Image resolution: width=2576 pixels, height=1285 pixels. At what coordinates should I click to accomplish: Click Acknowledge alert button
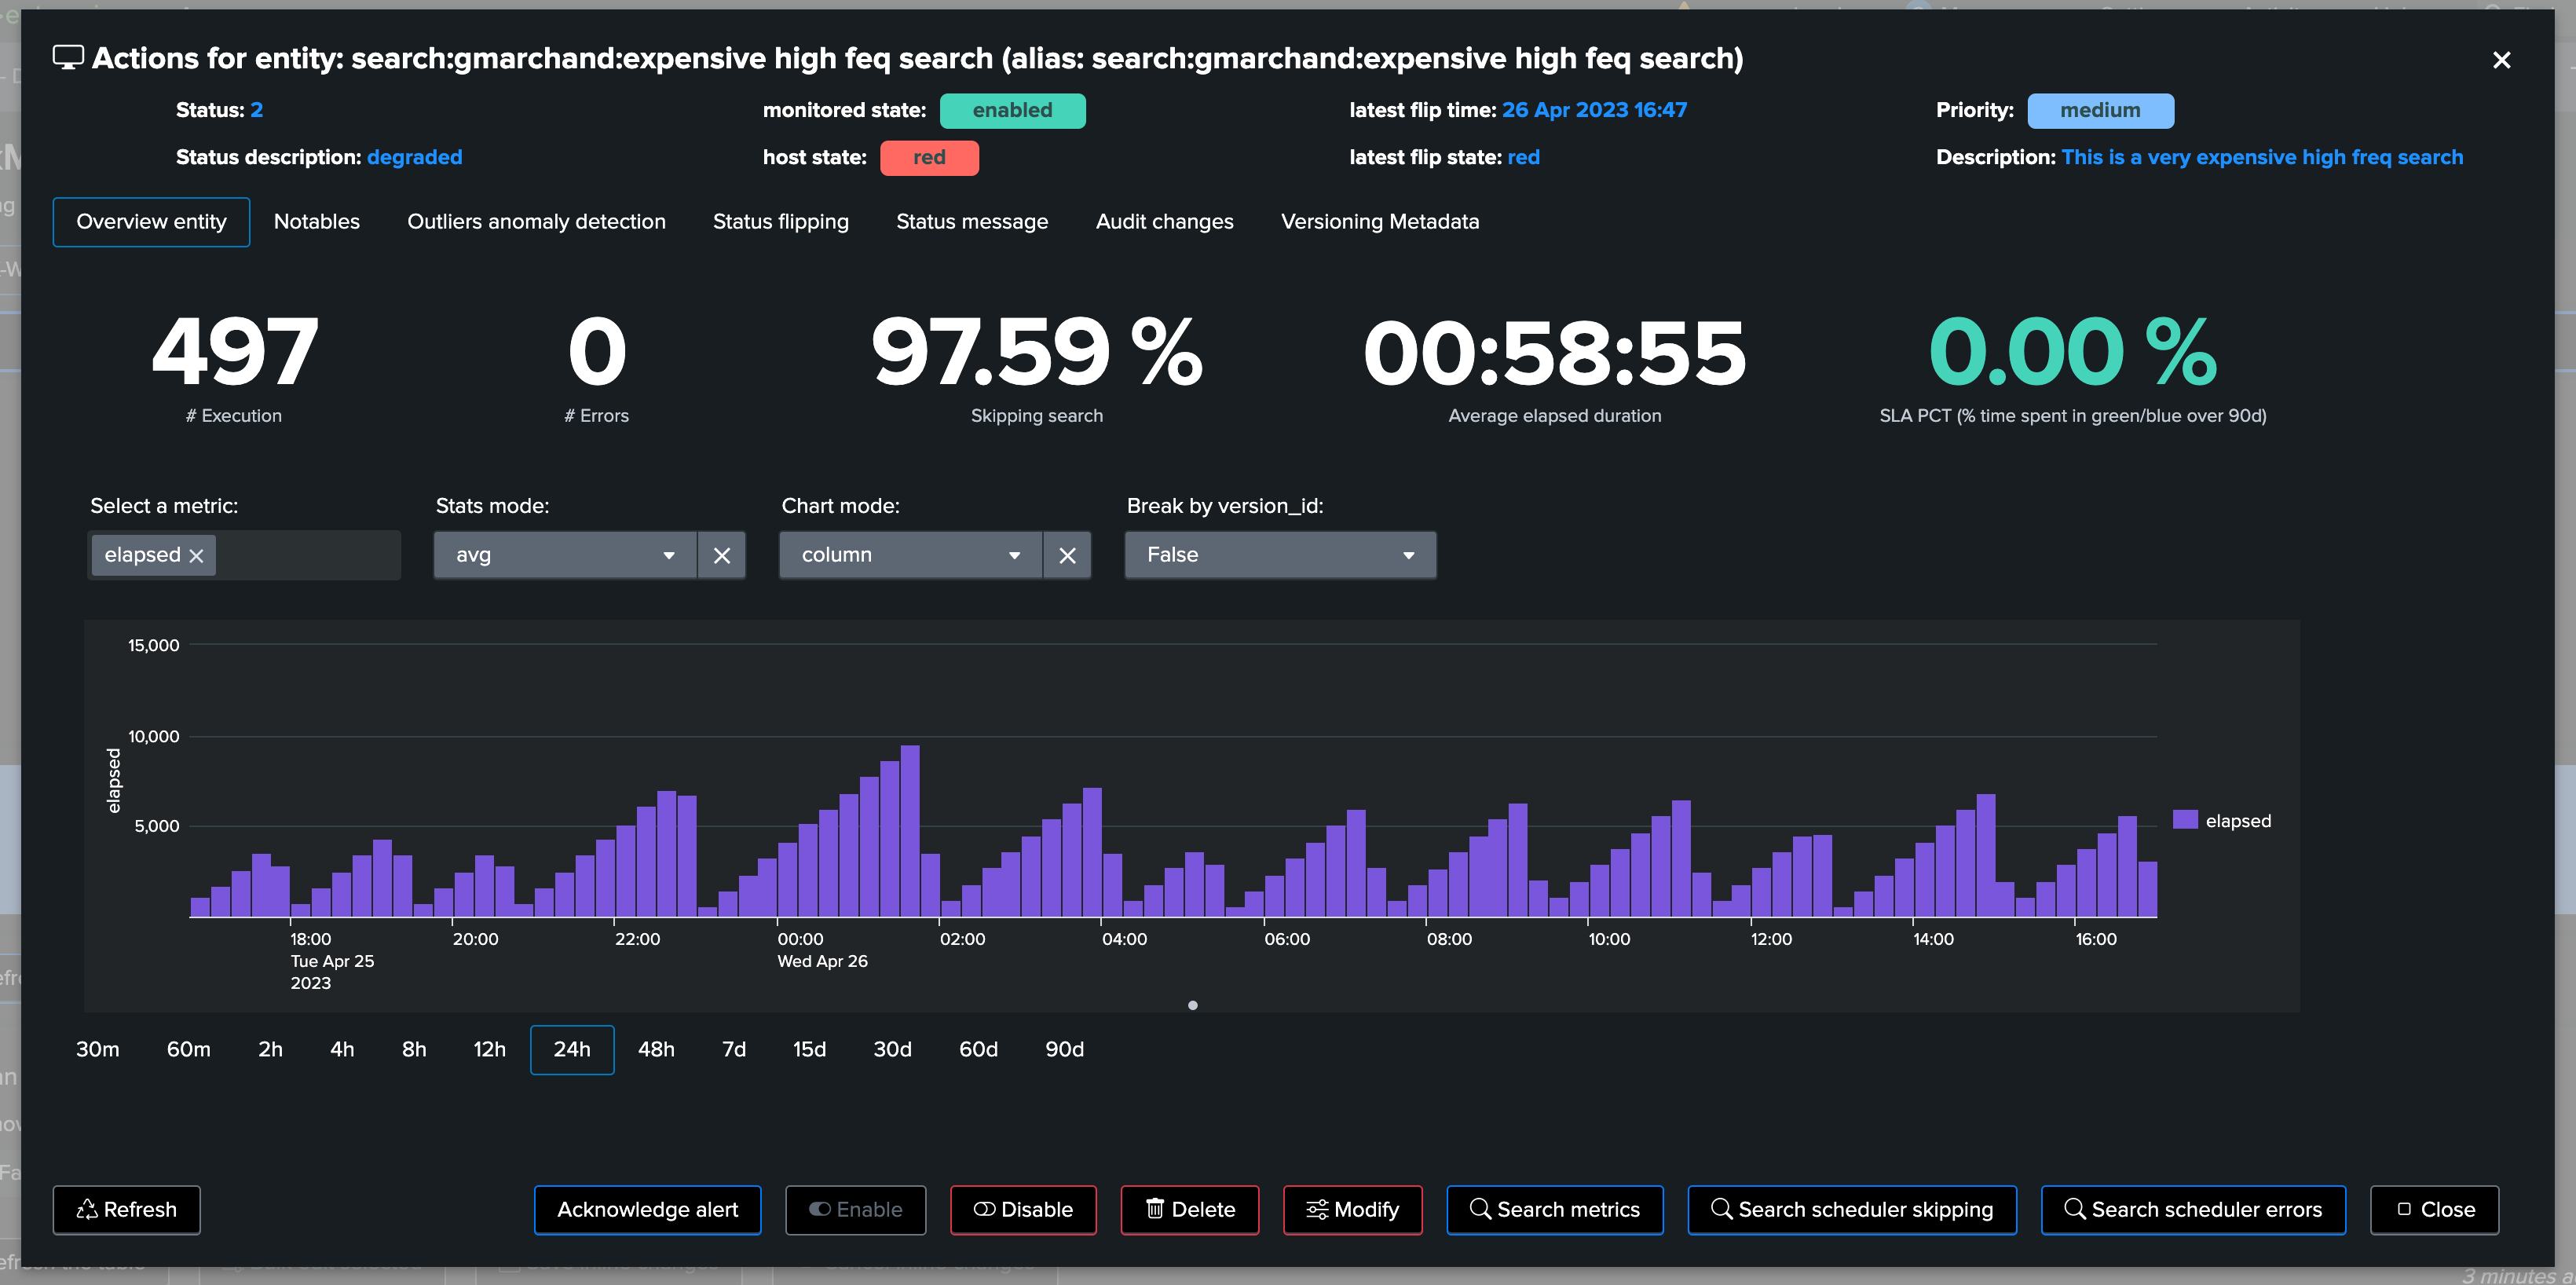pyautogui.click(x=648, y=1210)
